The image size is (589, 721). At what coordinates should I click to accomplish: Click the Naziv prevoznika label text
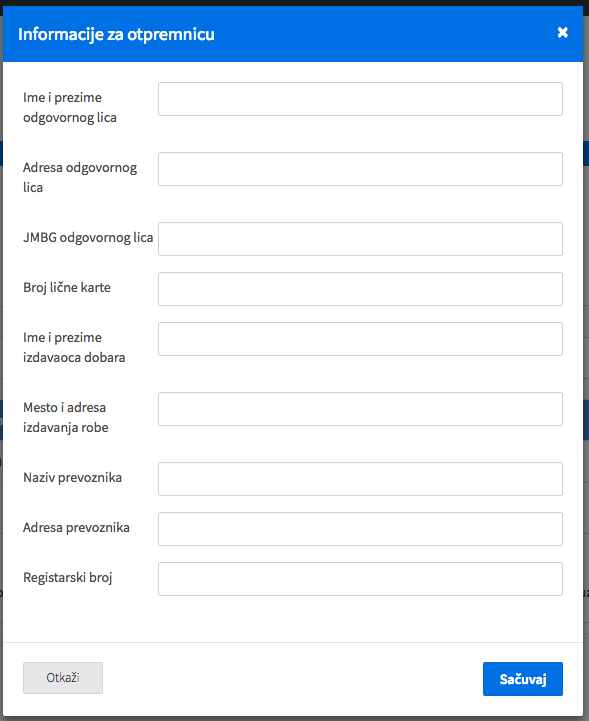(72, 477)
